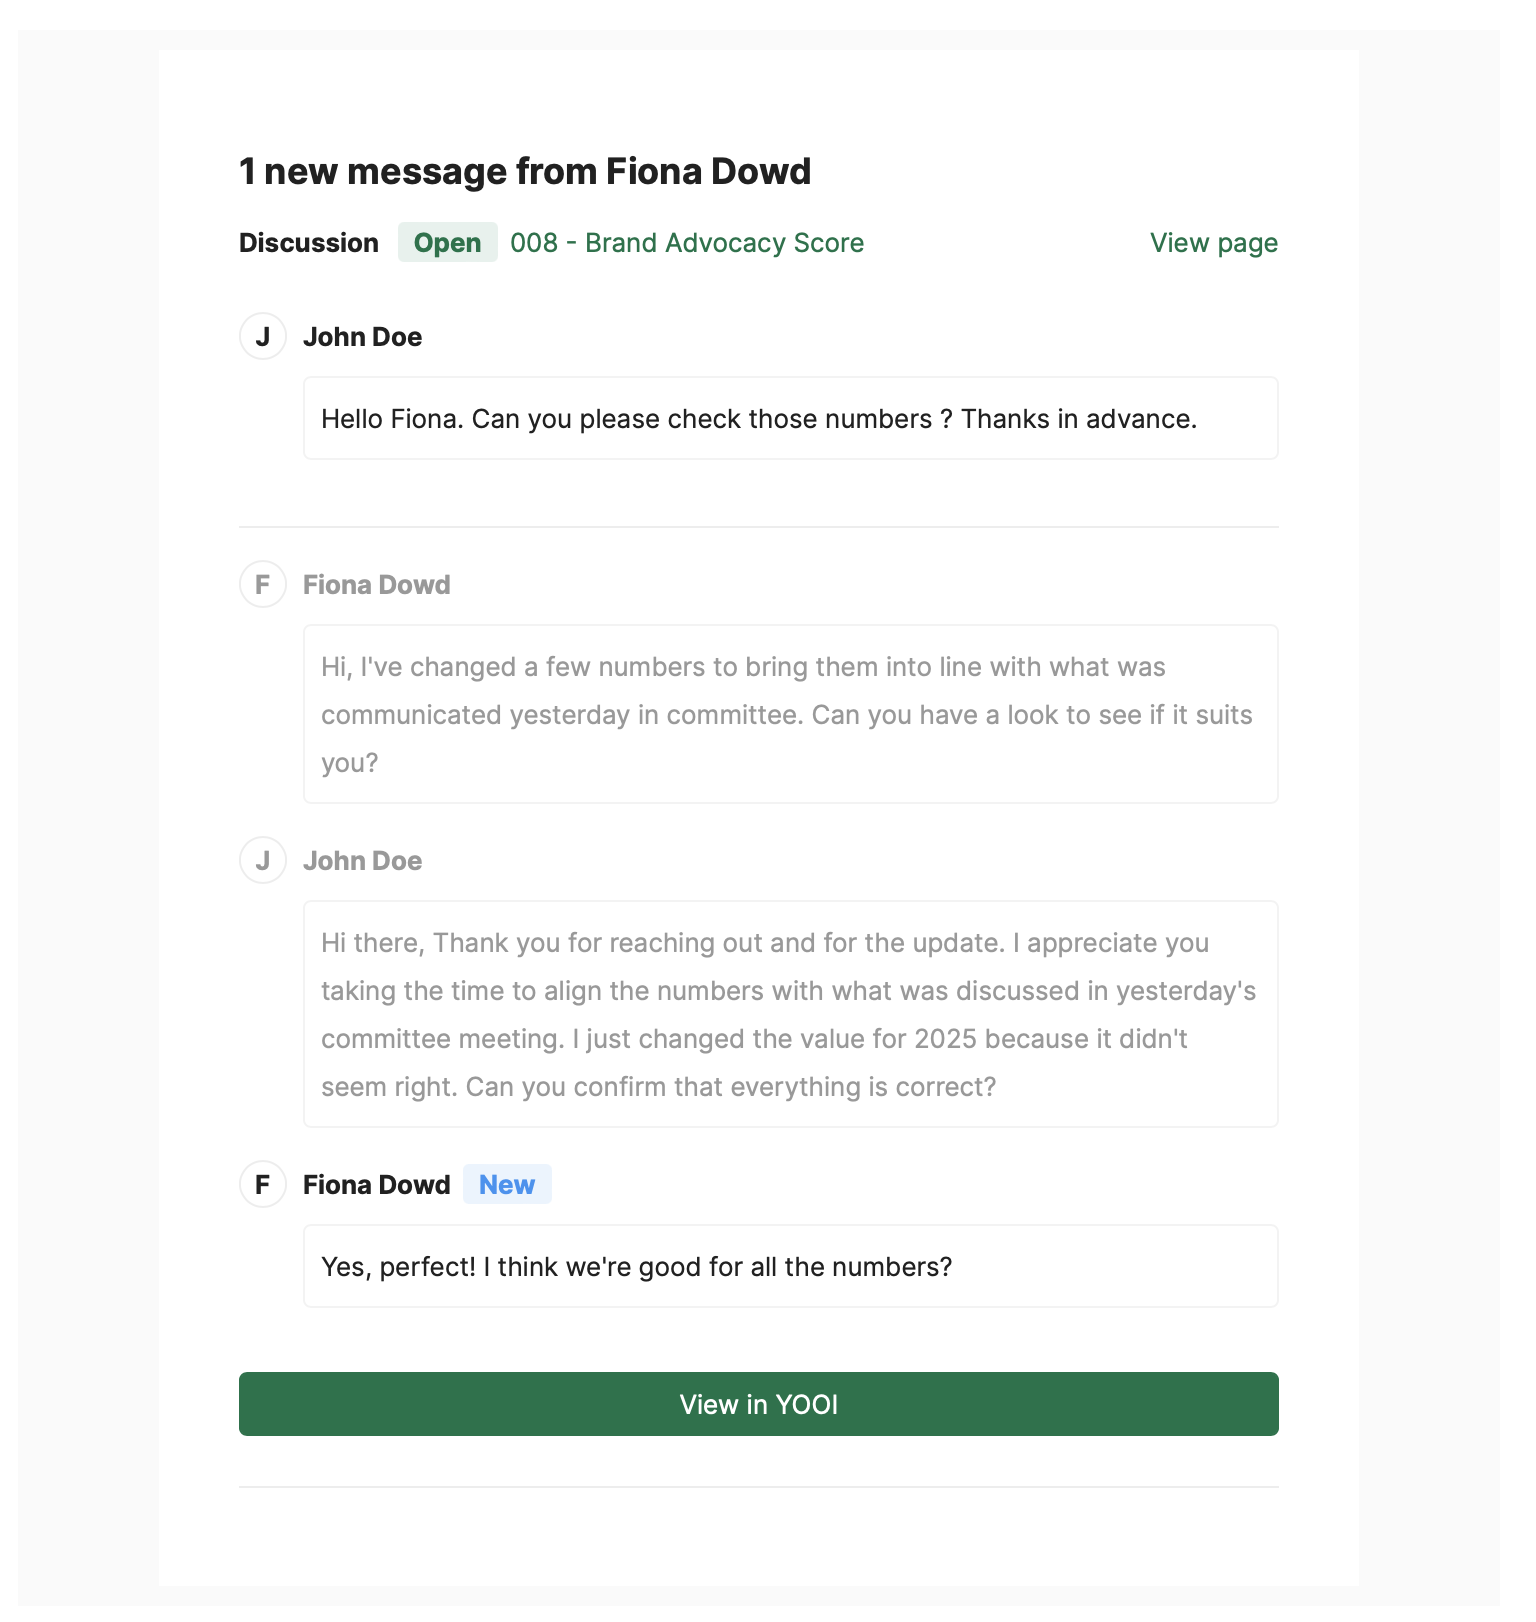
Task: Click the greyed-out Fiona Dowd avatar
Action: 263,584
